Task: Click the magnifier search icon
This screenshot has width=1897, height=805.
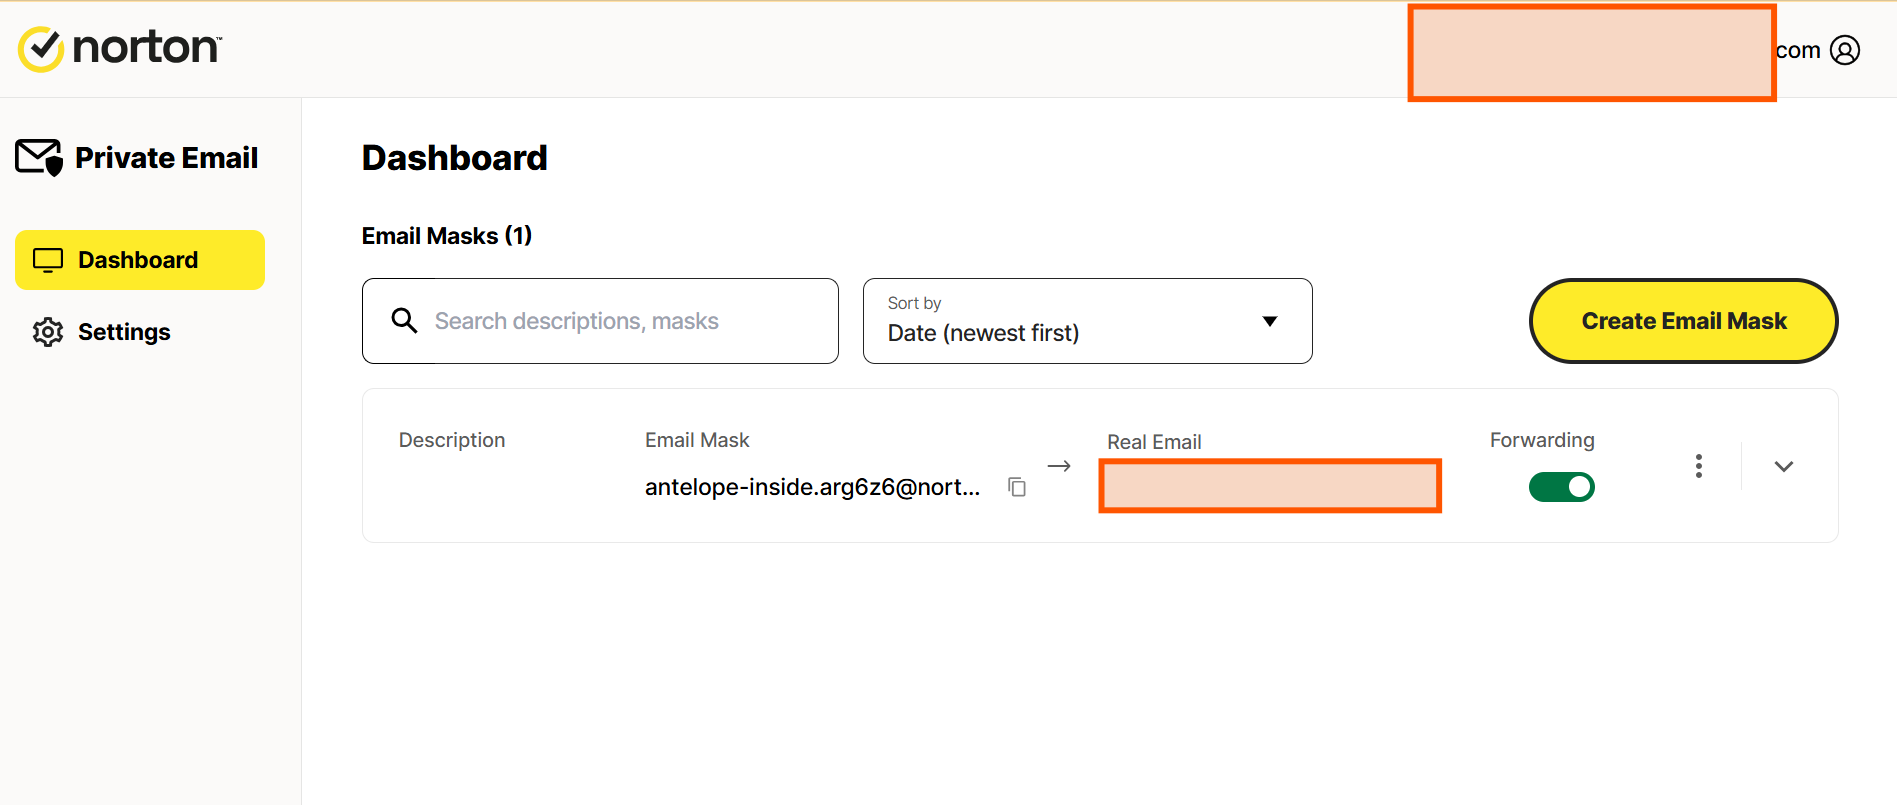Action: (x=404, y=321)
